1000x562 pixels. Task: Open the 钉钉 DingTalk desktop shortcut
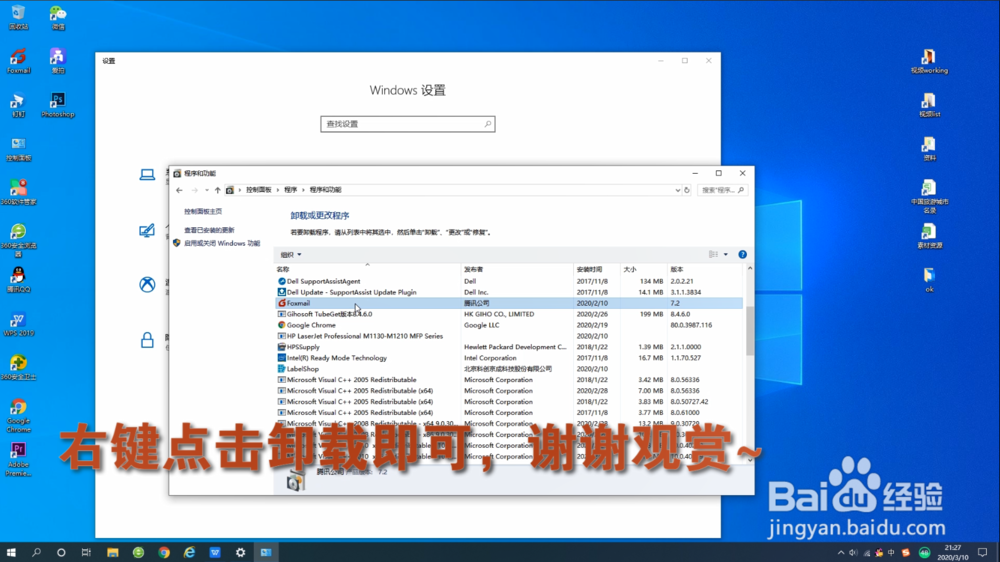click(x=18, y=105)
